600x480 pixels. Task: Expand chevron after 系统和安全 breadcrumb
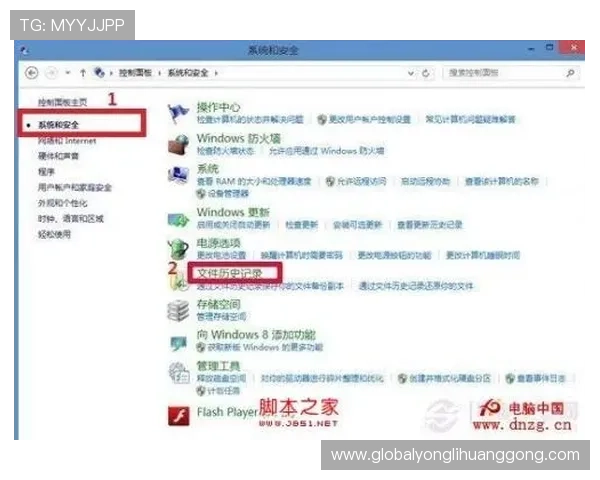216,73
